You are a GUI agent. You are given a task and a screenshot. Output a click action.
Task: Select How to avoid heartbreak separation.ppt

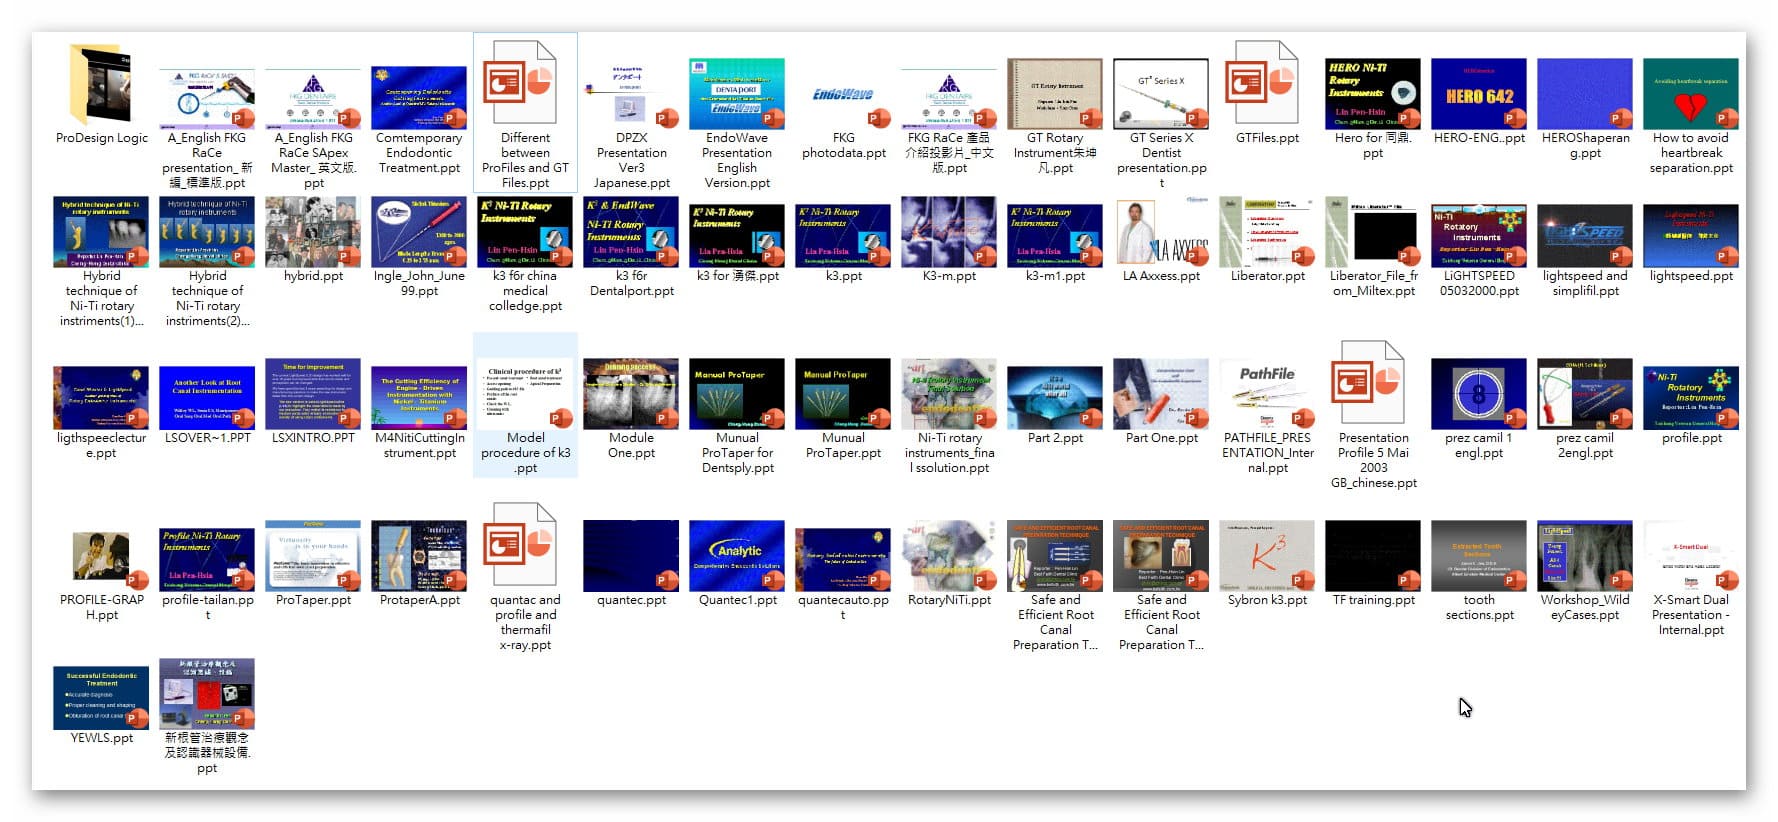(1691, 94)
